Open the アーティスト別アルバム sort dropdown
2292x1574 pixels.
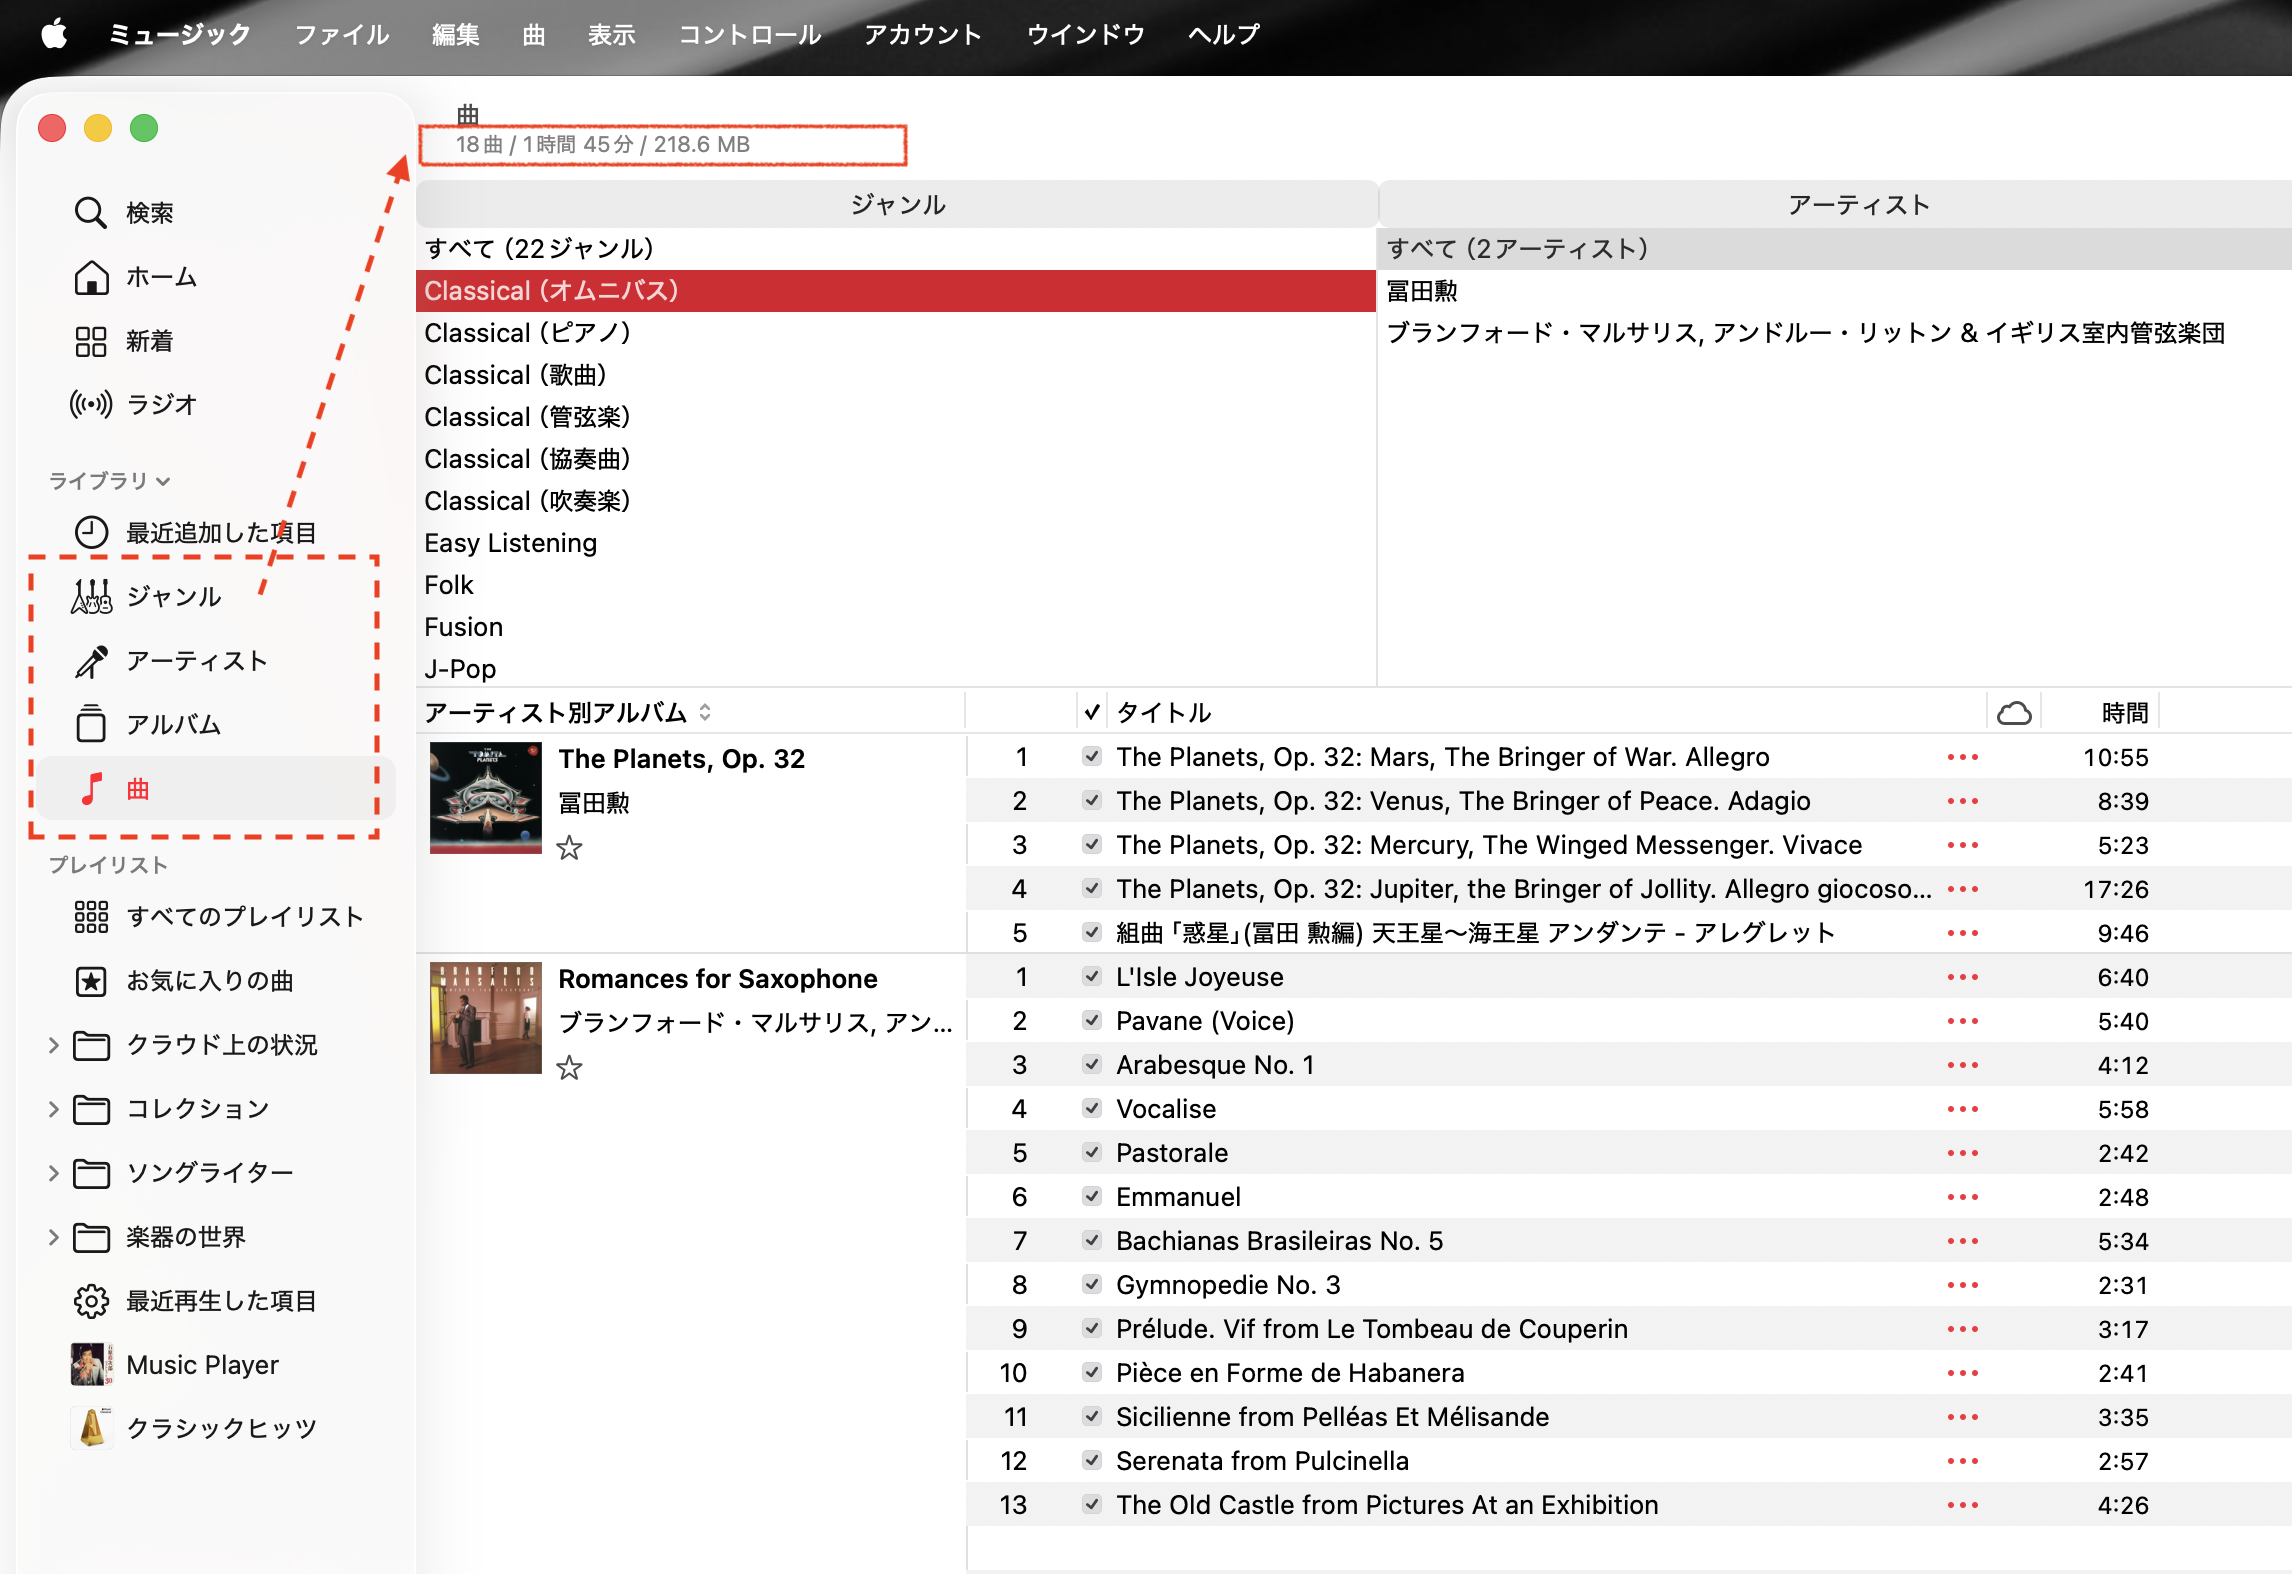pyautogui.click(x=704, y=712)
